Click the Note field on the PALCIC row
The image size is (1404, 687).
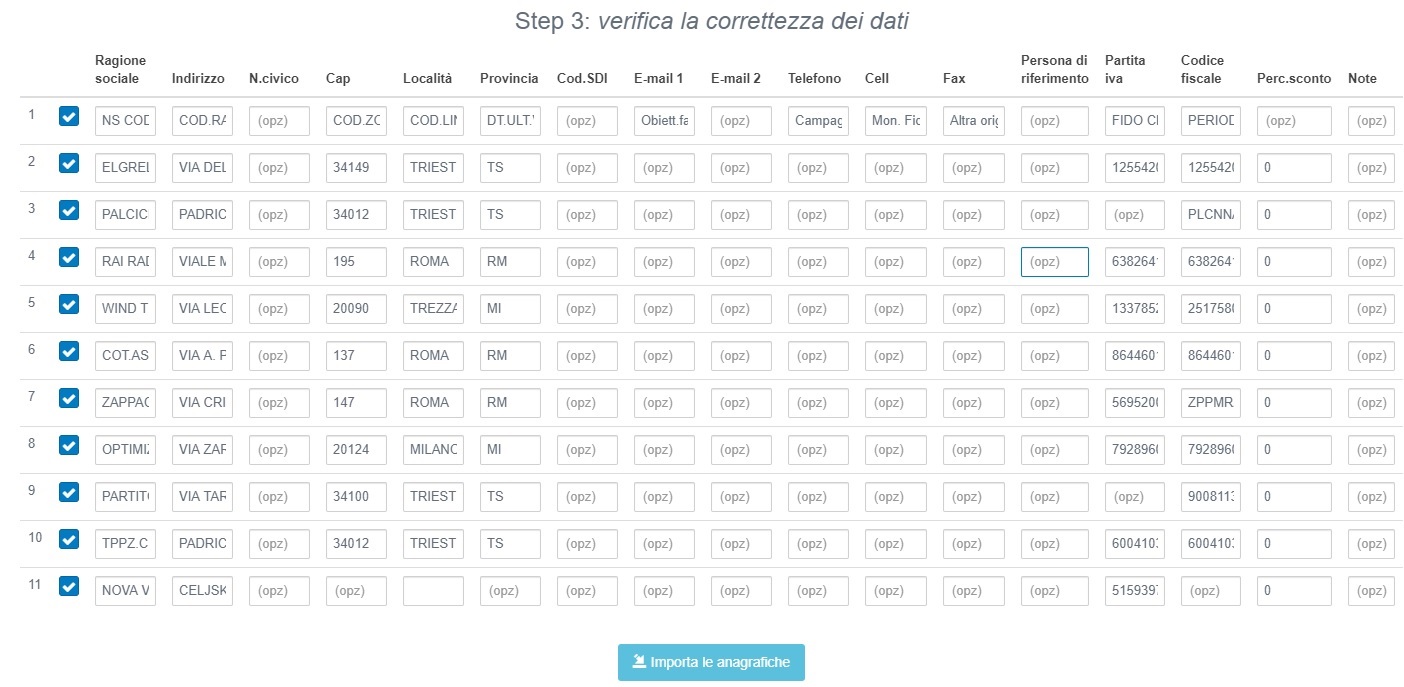point(1370,214)
